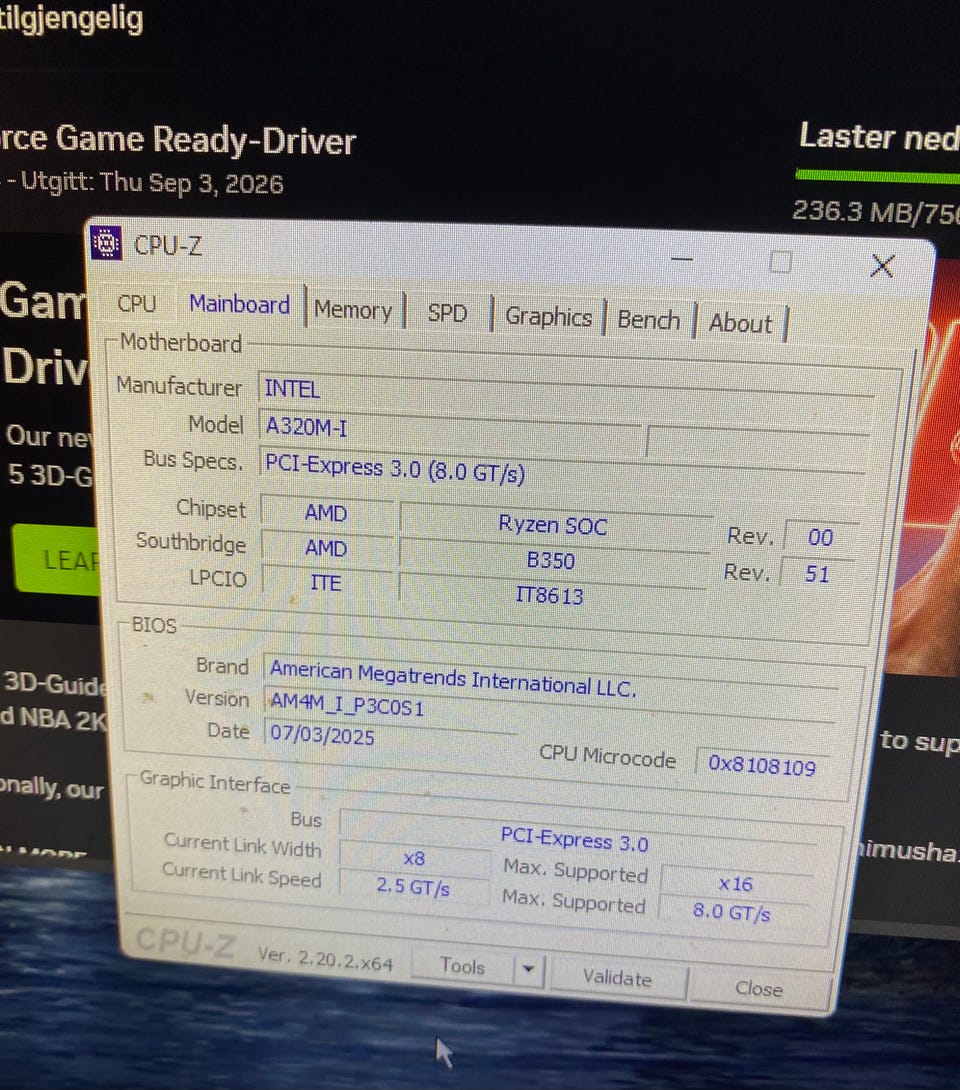Click Current Link Speed value 2.5 GT/s
Viewport: 960px width, 1090px height.
coord(413,887)
